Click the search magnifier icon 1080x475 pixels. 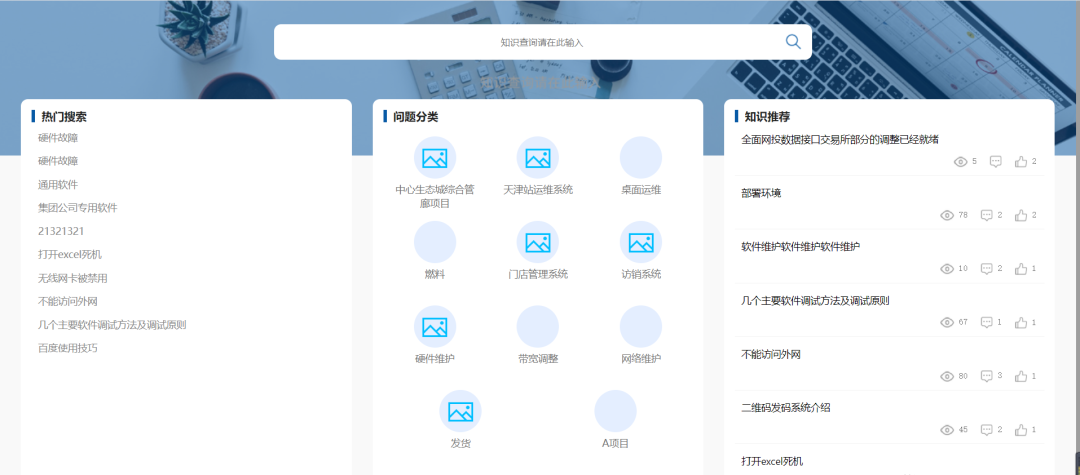coord(793,41)
